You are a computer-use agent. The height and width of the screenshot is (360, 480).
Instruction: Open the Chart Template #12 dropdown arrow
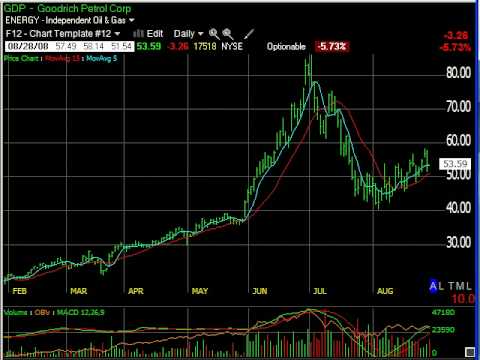pos(117,34)
